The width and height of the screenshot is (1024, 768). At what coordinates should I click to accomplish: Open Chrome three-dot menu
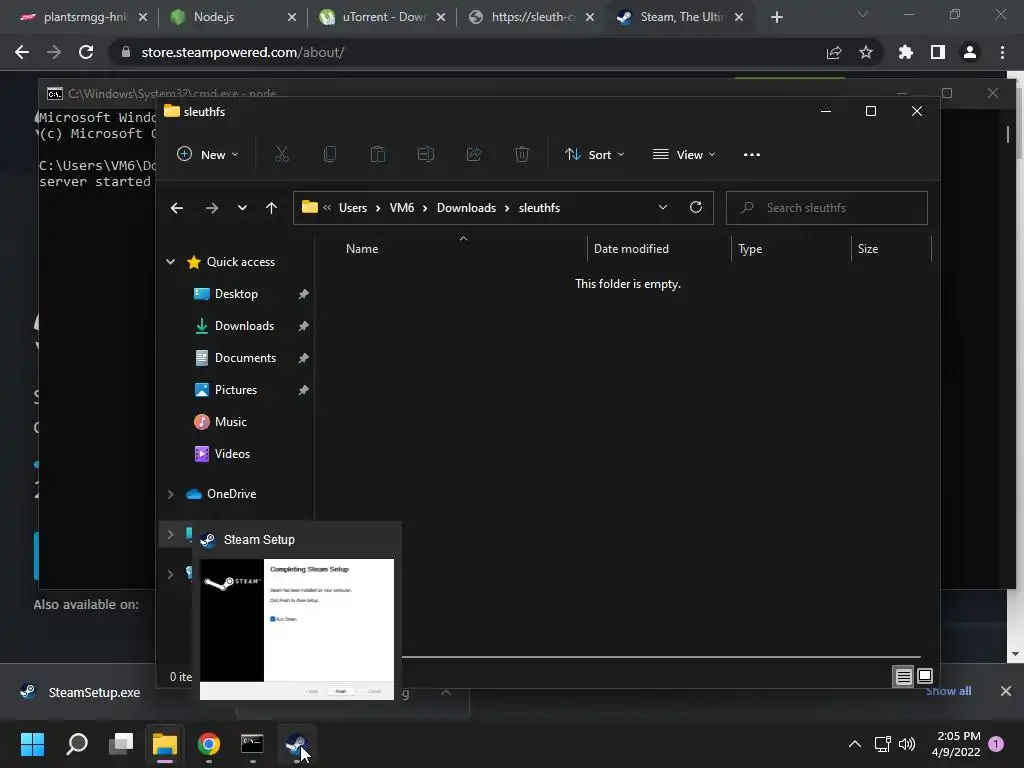tap(1002, 52)
